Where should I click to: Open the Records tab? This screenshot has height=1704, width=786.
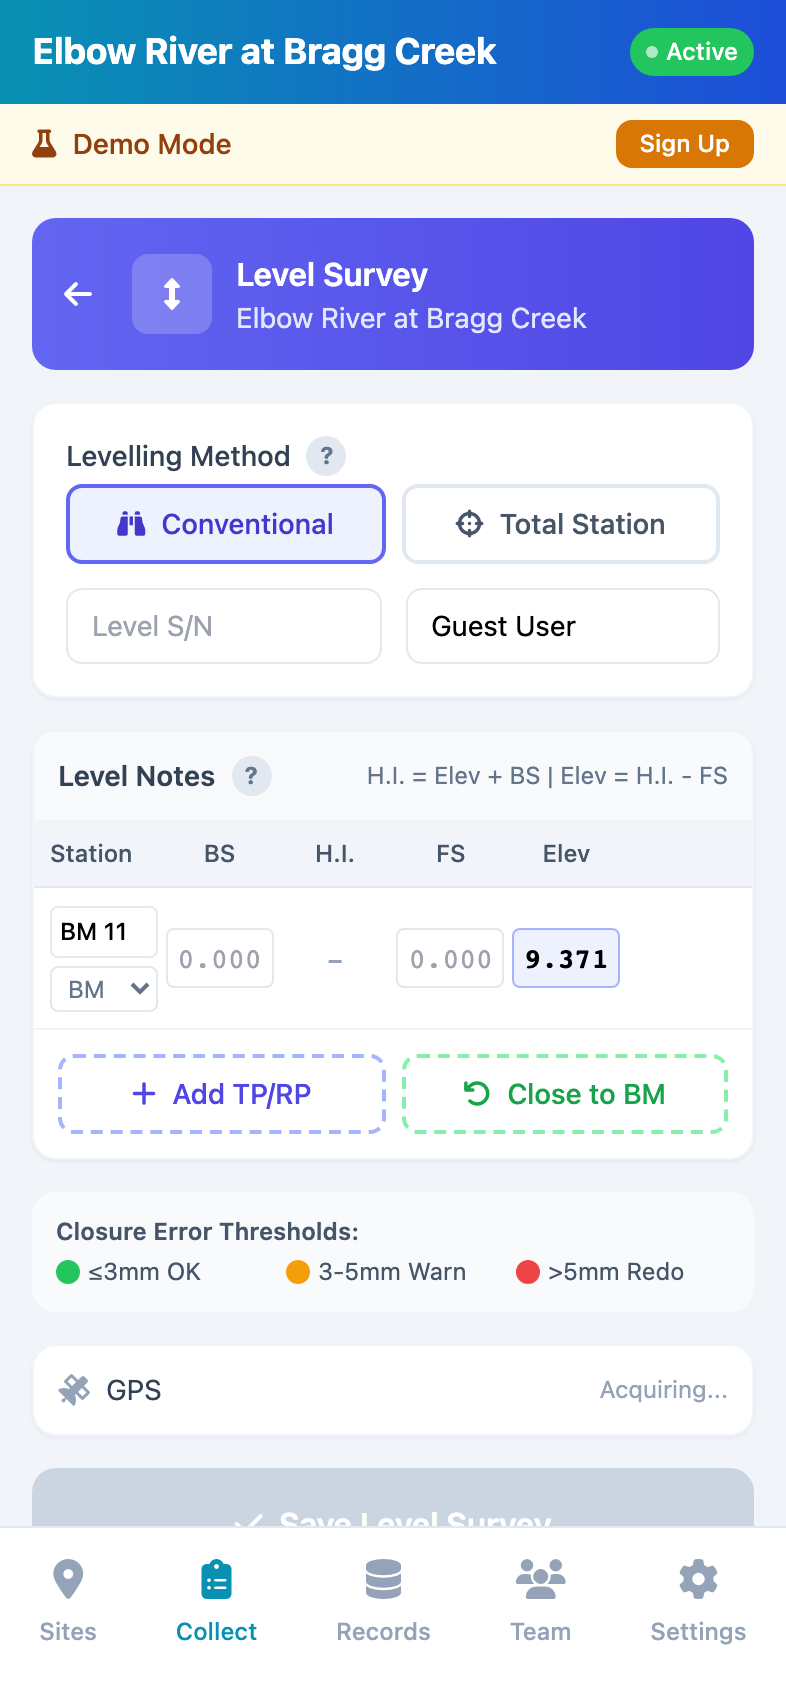pyautogui.click(x=383, y=1600)
